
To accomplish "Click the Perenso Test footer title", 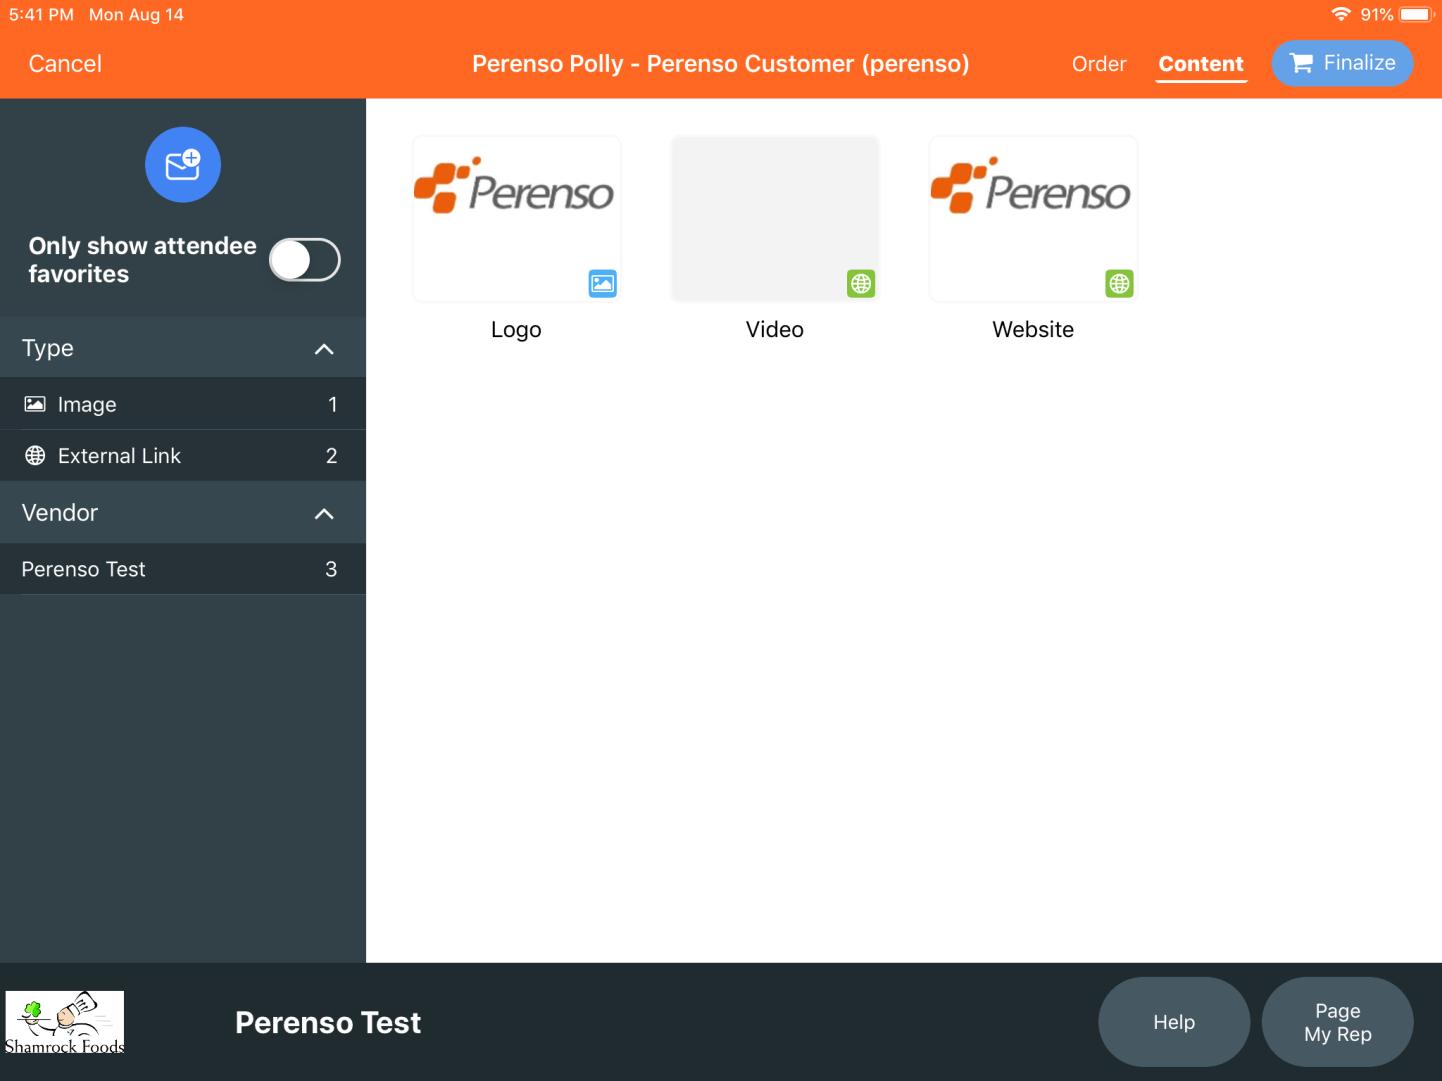I will pyautogui.click(x=328, y=1022).
